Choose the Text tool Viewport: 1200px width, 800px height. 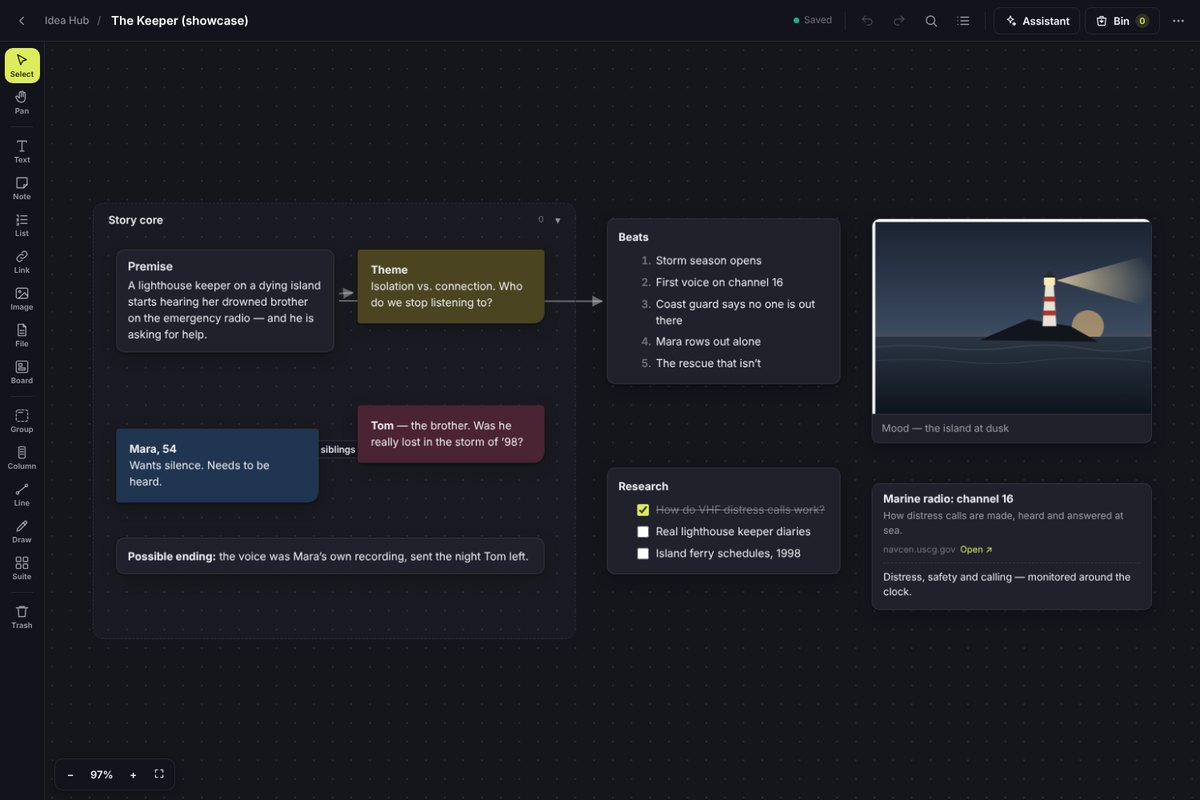click(x=22, y=151)
